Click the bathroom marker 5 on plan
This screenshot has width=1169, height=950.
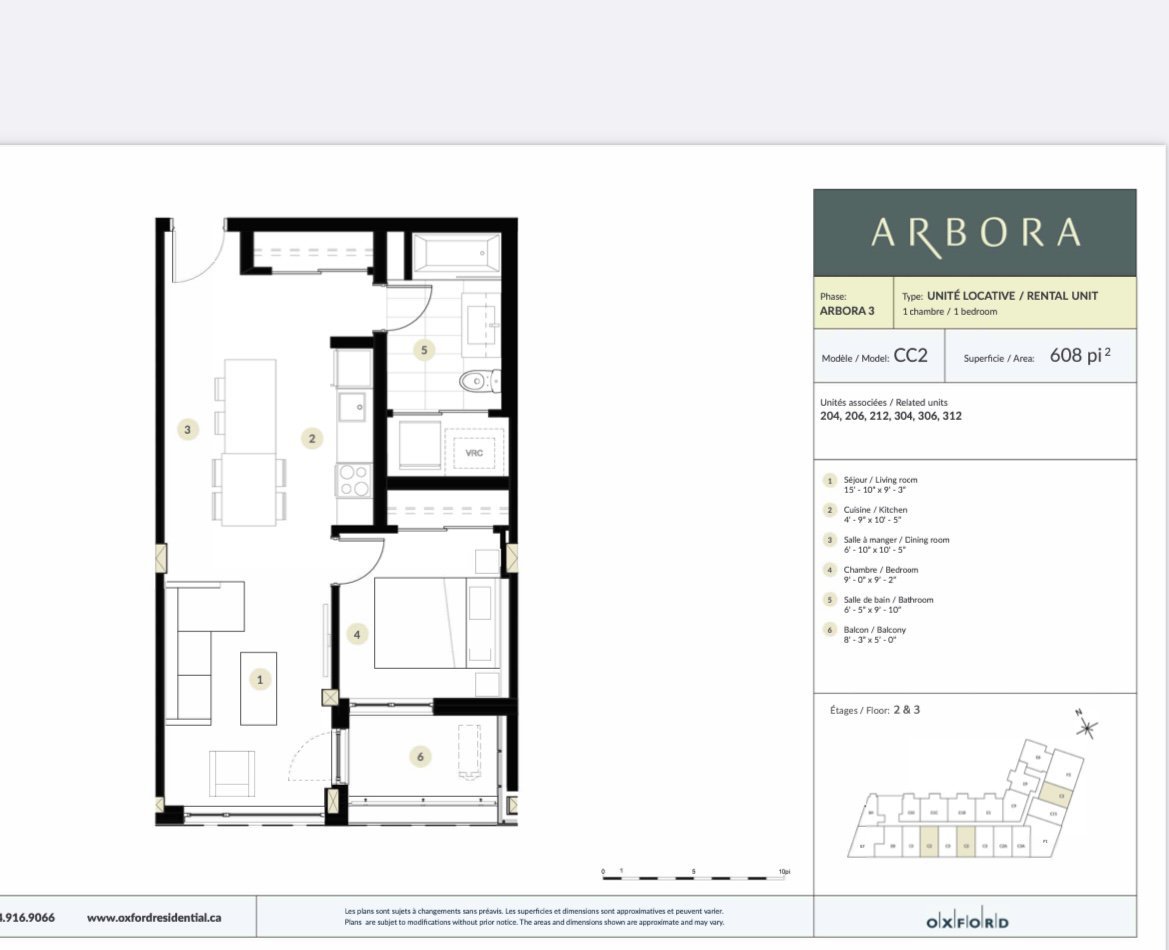[x=425, y=350]
